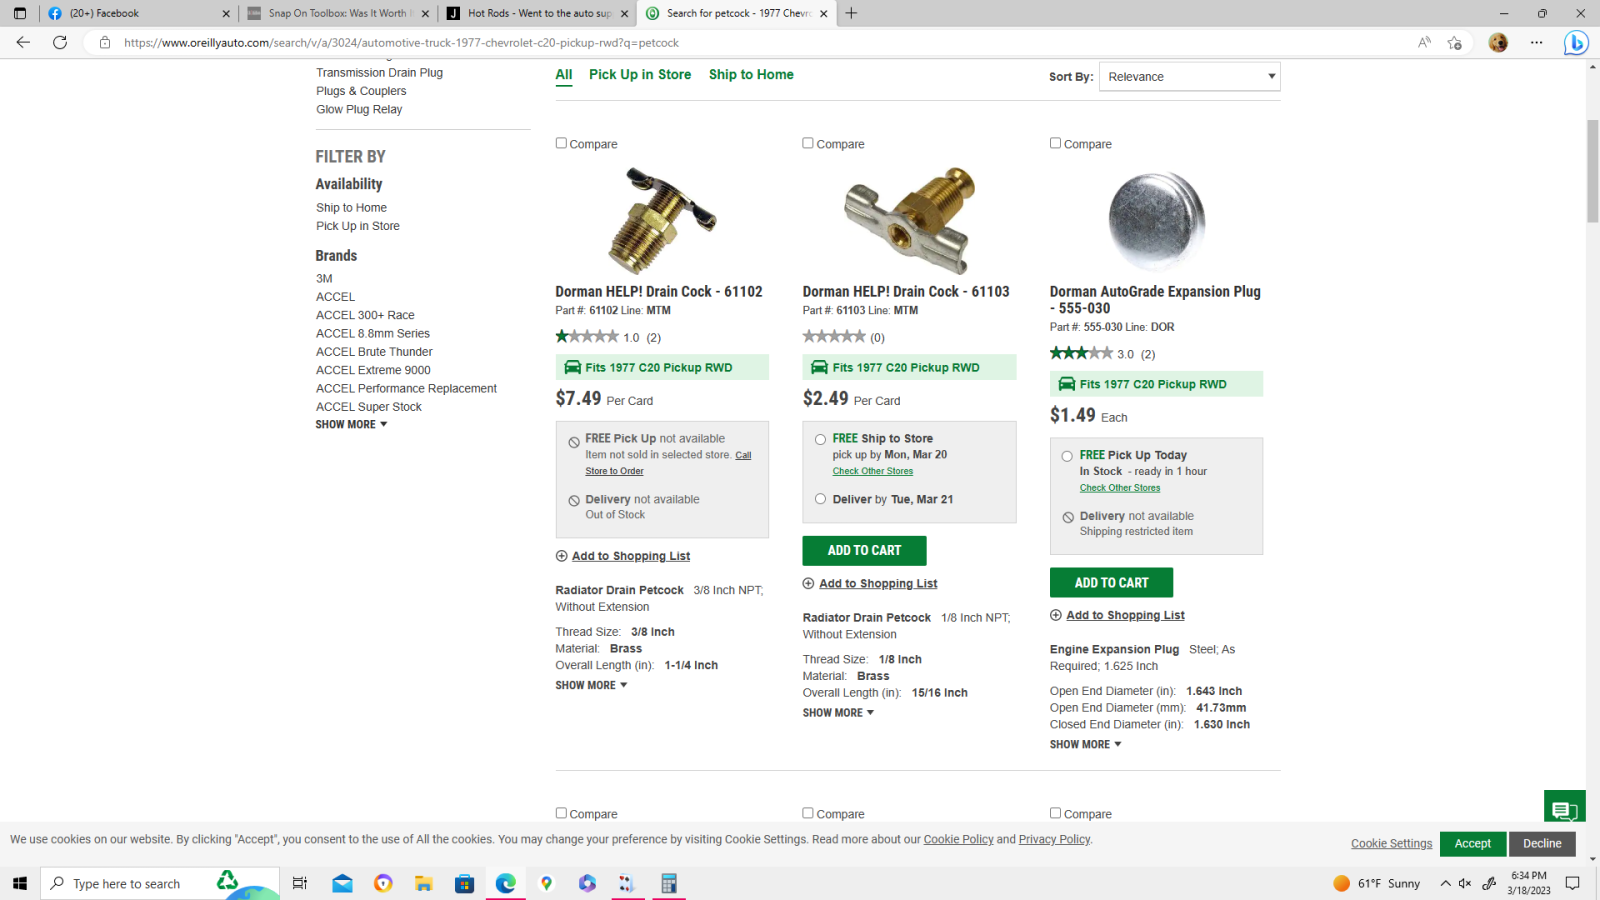Check Other Stores for Drain Cock 61103
Image resolution: width=1600 pixels, height=900 pixels.
pyautogui.click(x=872, y=471)
